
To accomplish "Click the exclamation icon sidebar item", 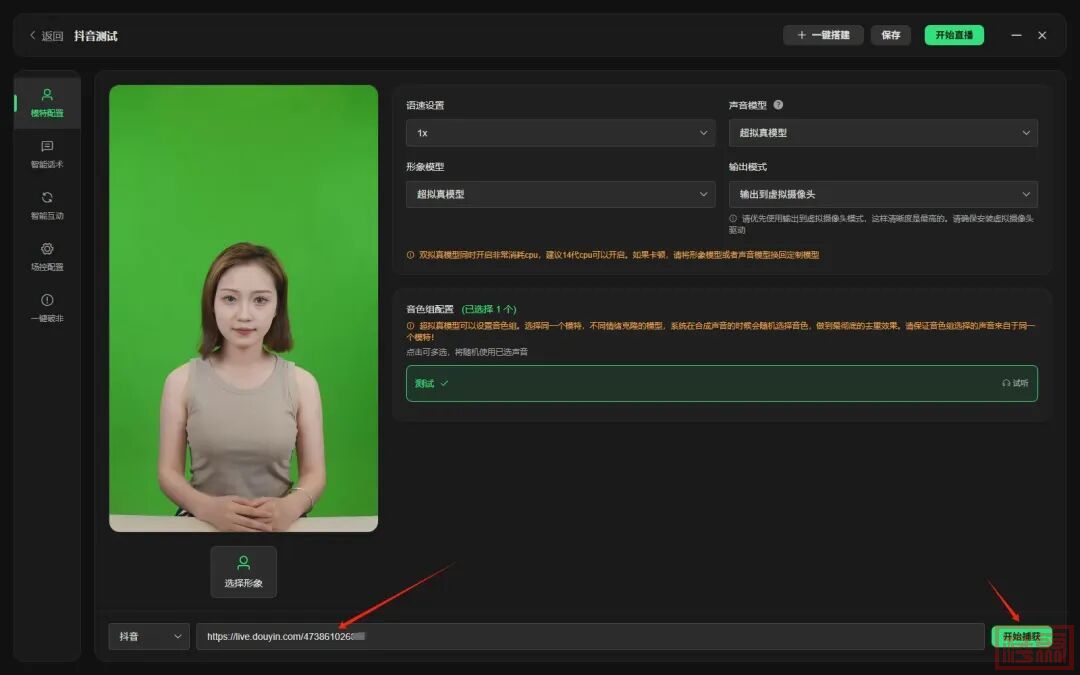I will tap(47, 307).
